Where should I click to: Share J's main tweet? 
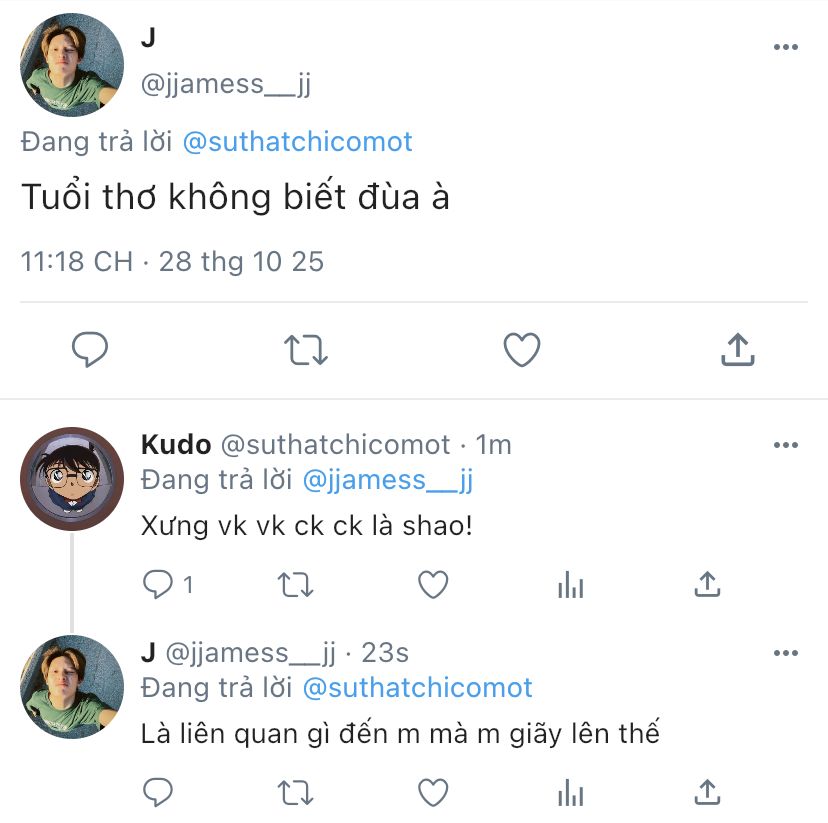[737, 349]
